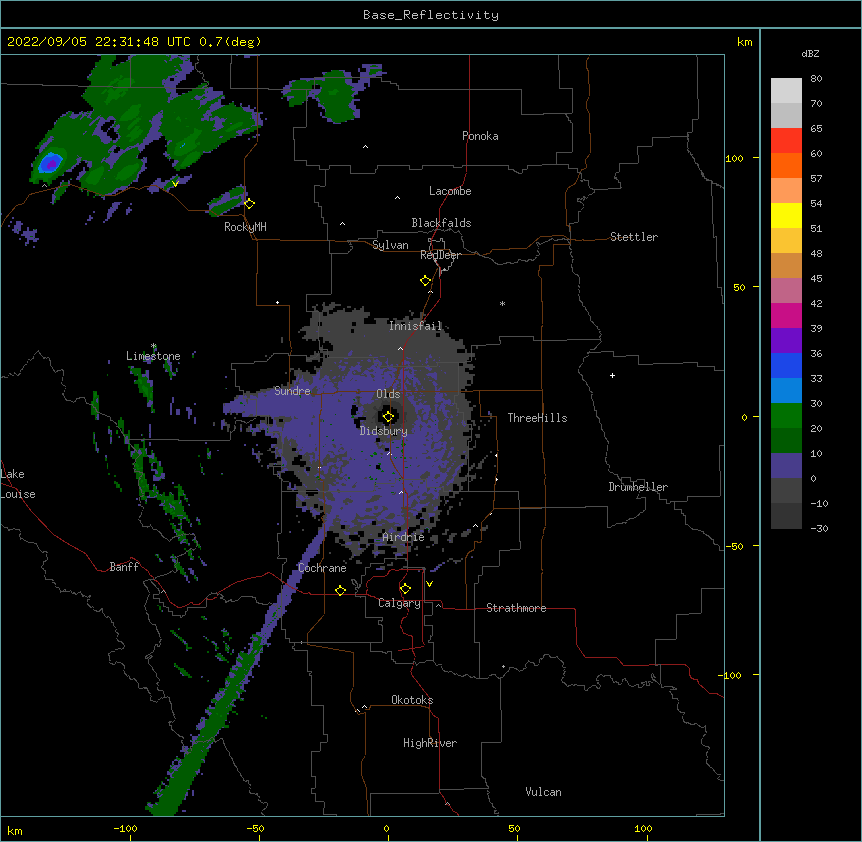Select the magenta legend swatch below 42
Viewport: 862px width, 842px height.
coord(786,315)
